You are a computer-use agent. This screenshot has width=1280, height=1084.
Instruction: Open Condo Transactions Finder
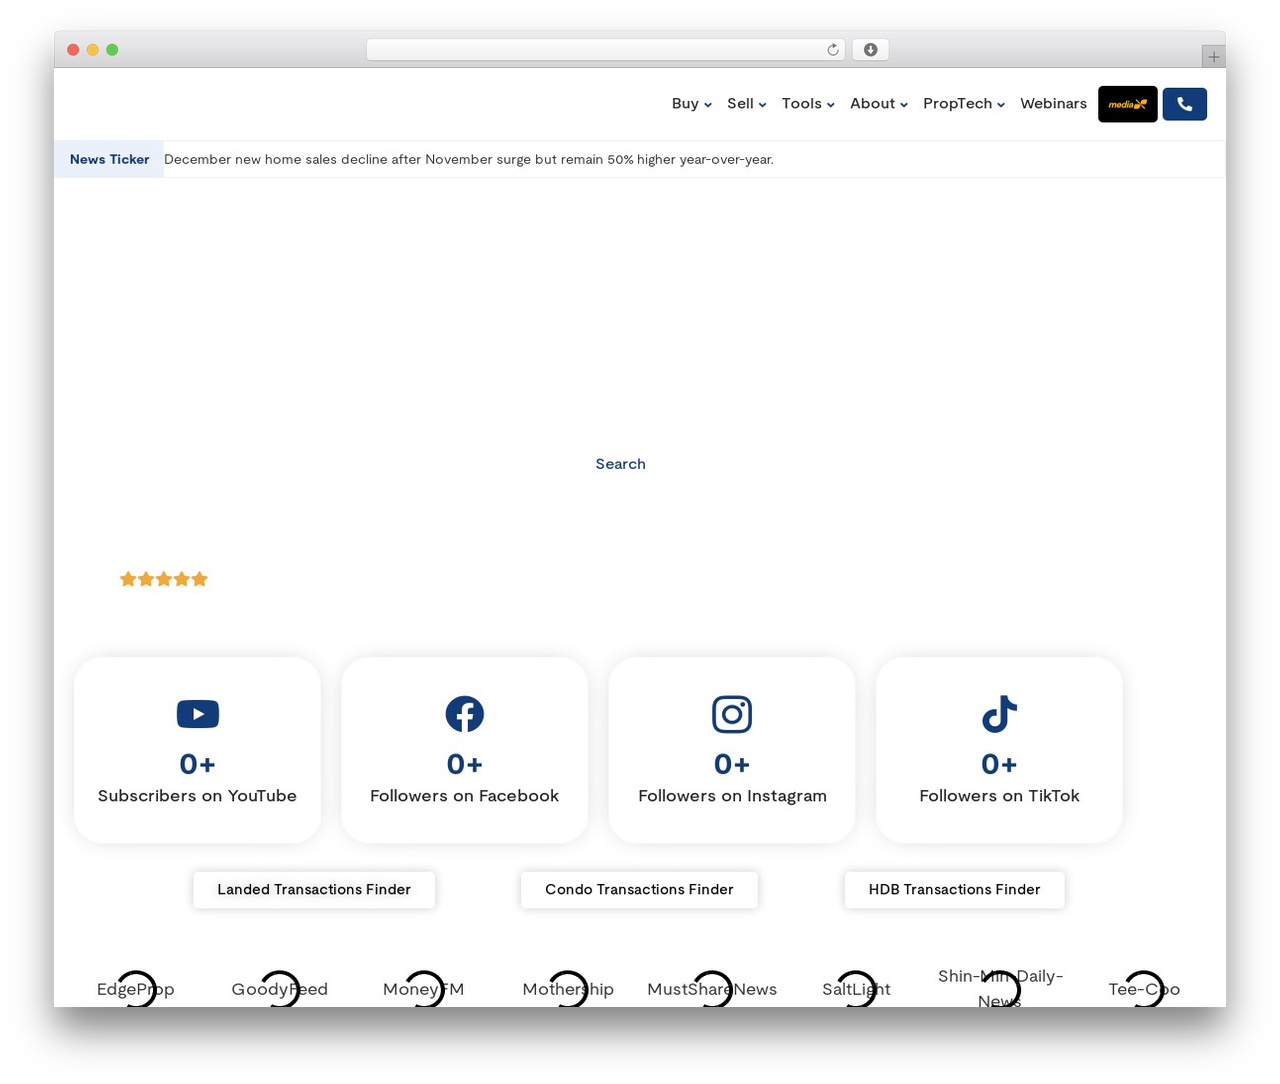[639, 890]
